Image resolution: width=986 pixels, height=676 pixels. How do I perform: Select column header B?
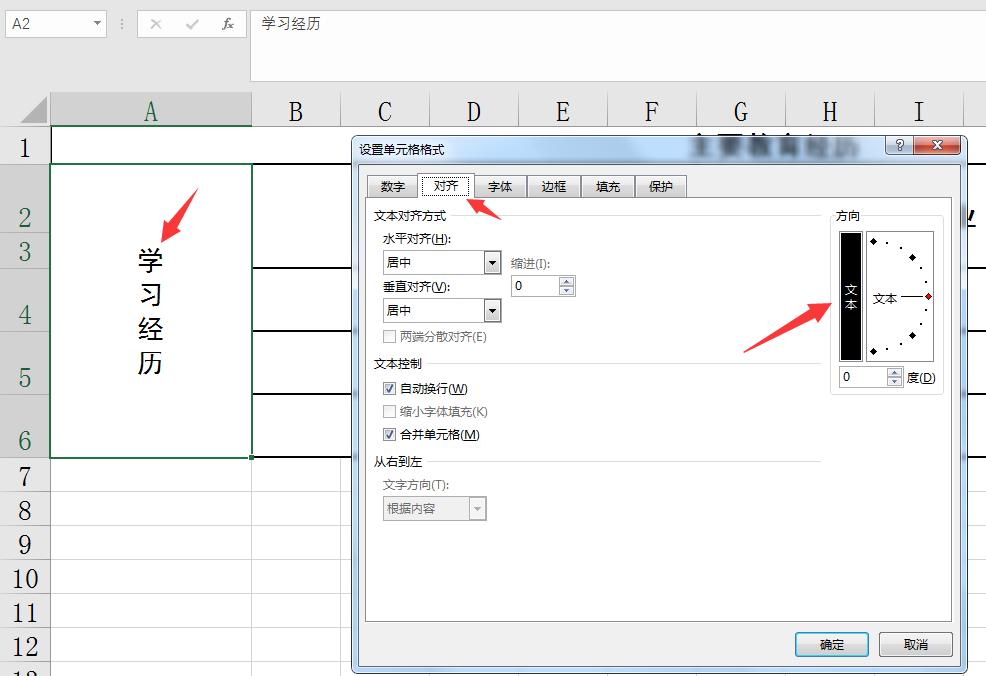tap(296, 111)
